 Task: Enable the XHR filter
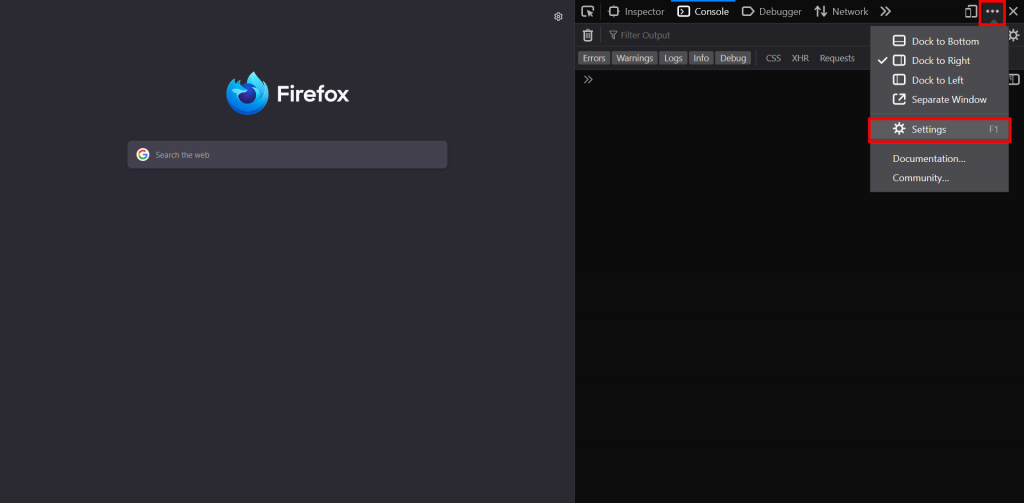click(x=800, y=58)
